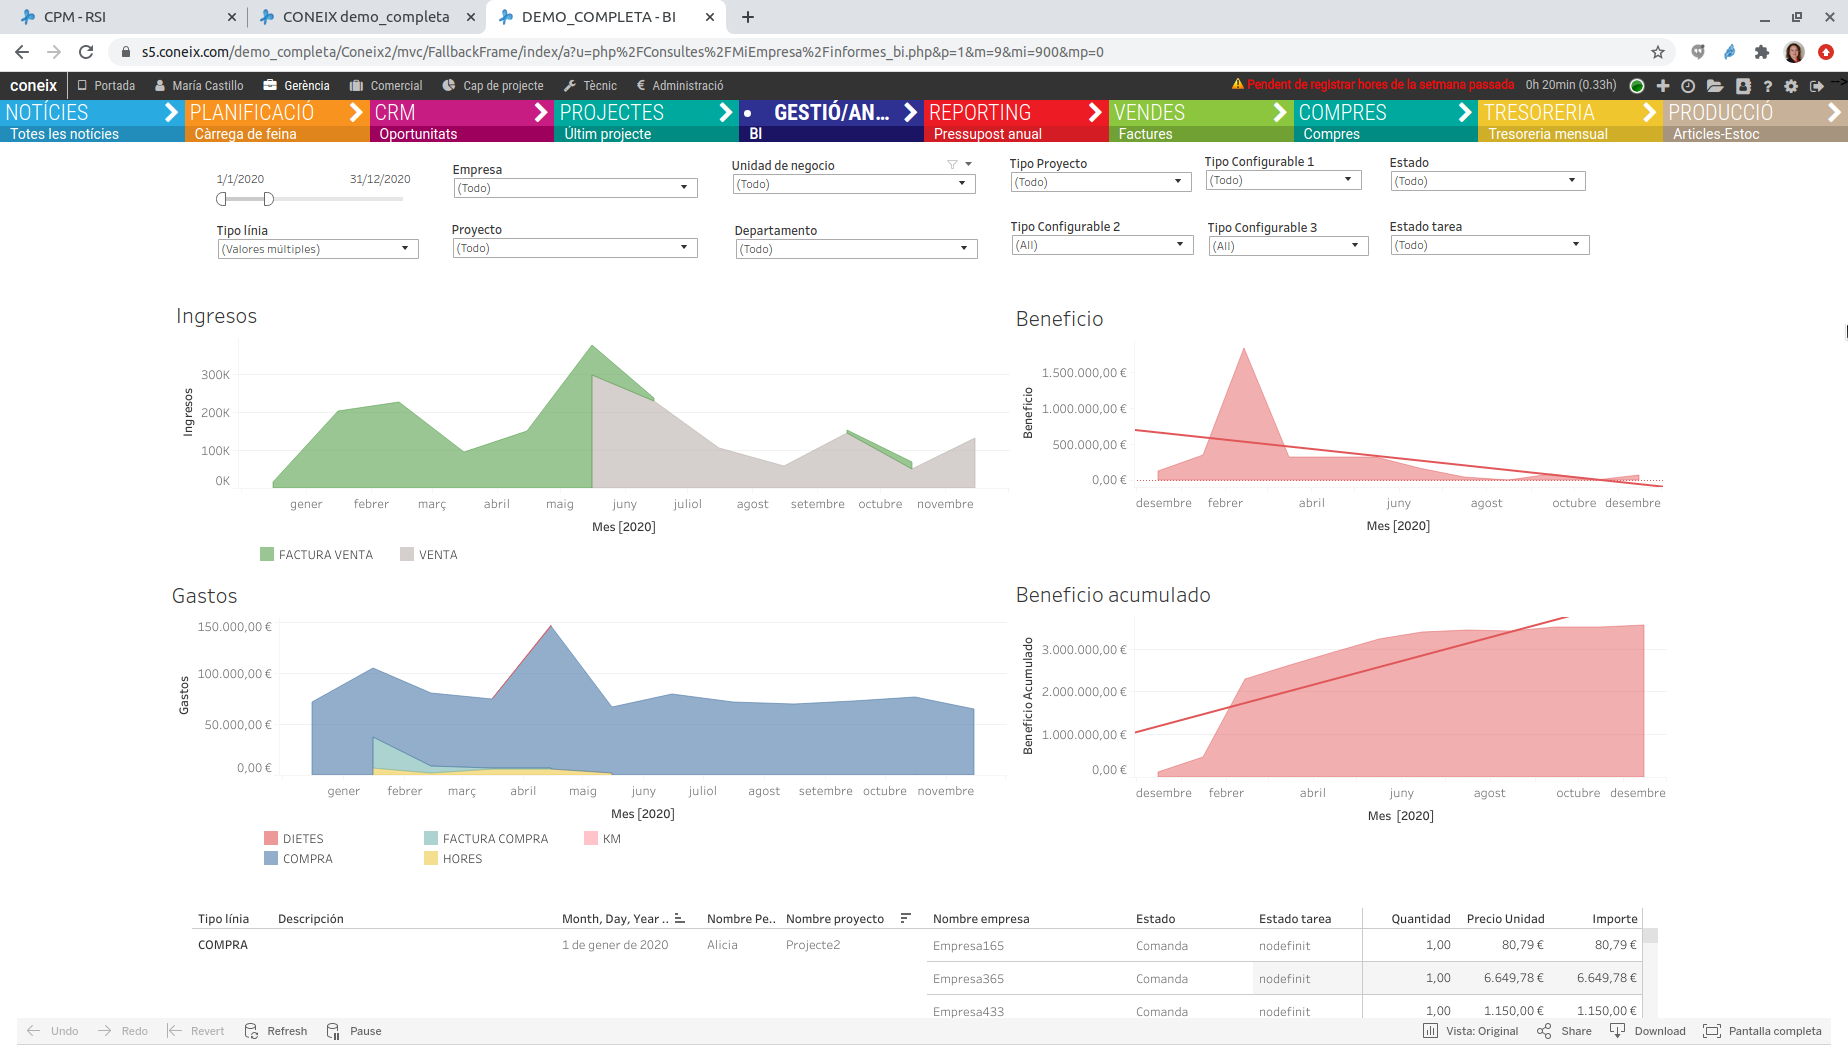
Task: Click the Refresh button in bottom toolbar
Action: (x=276, y=1030)
